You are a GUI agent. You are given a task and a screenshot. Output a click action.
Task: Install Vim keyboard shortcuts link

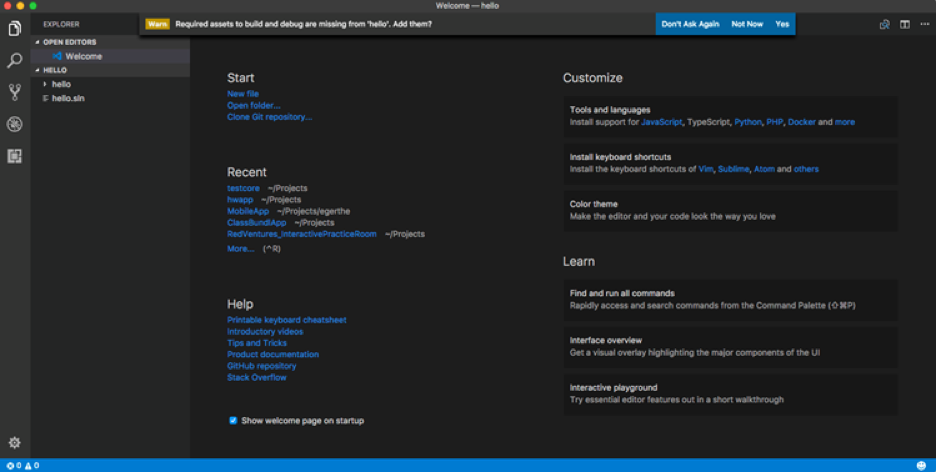point(706,169)
